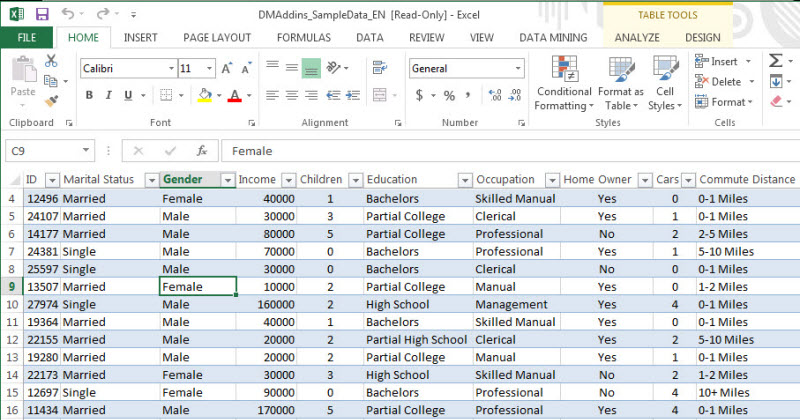Click the Percent Style button

(449, 96)
